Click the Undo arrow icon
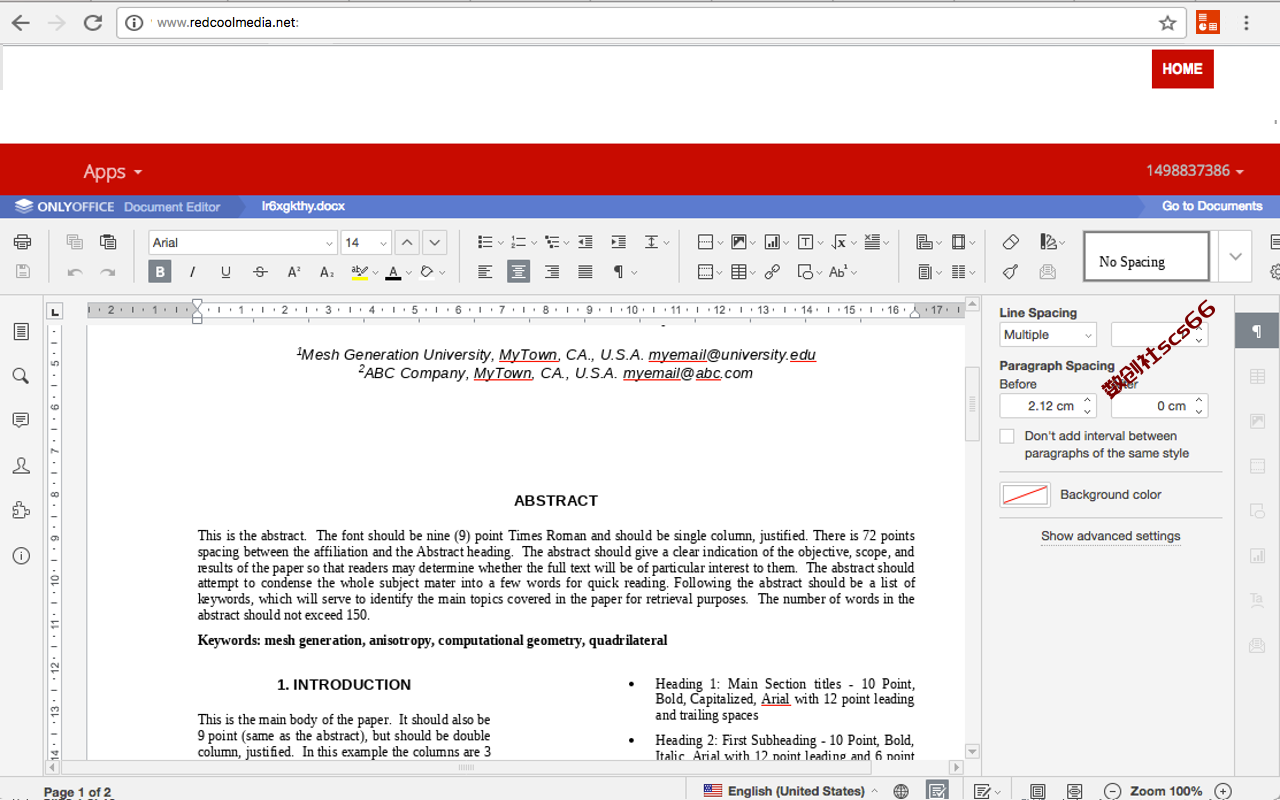 click(74, 272)
